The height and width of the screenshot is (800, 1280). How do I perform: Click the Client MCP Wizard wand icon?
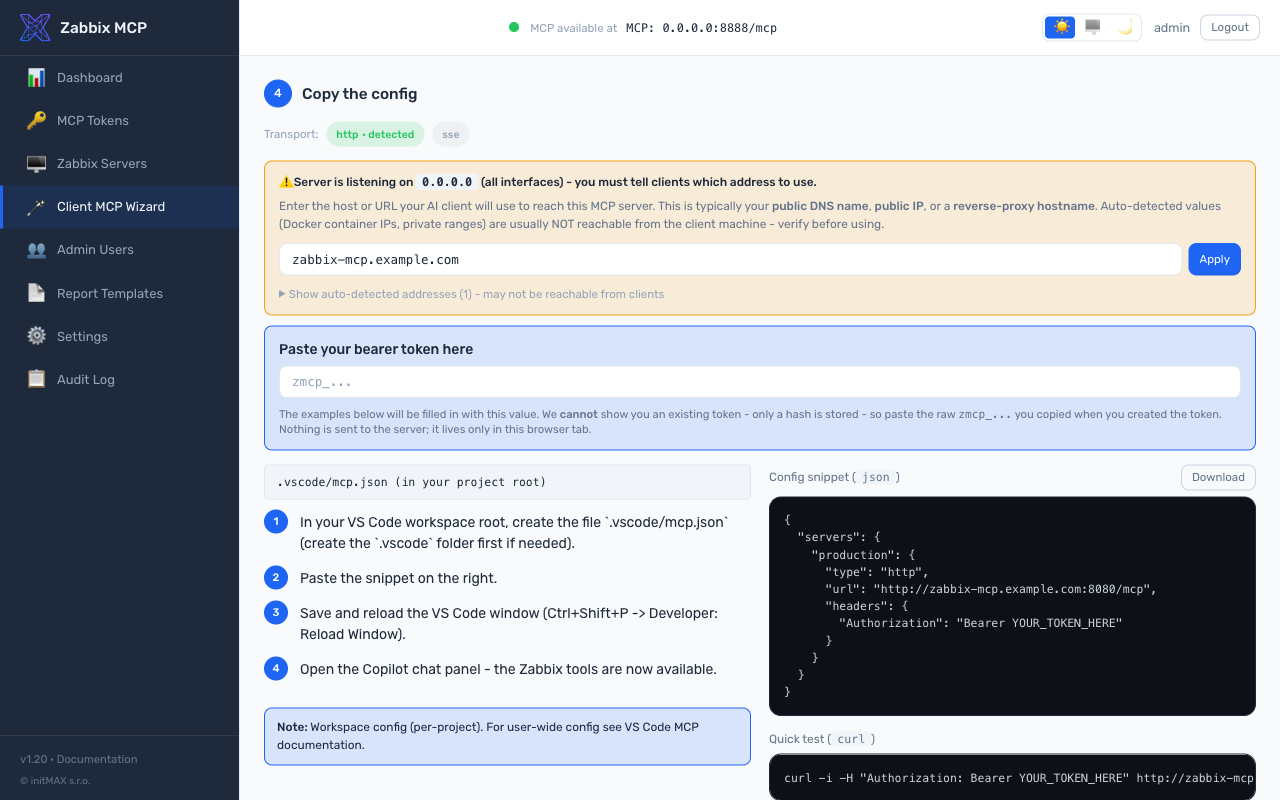tap(36, 206)
